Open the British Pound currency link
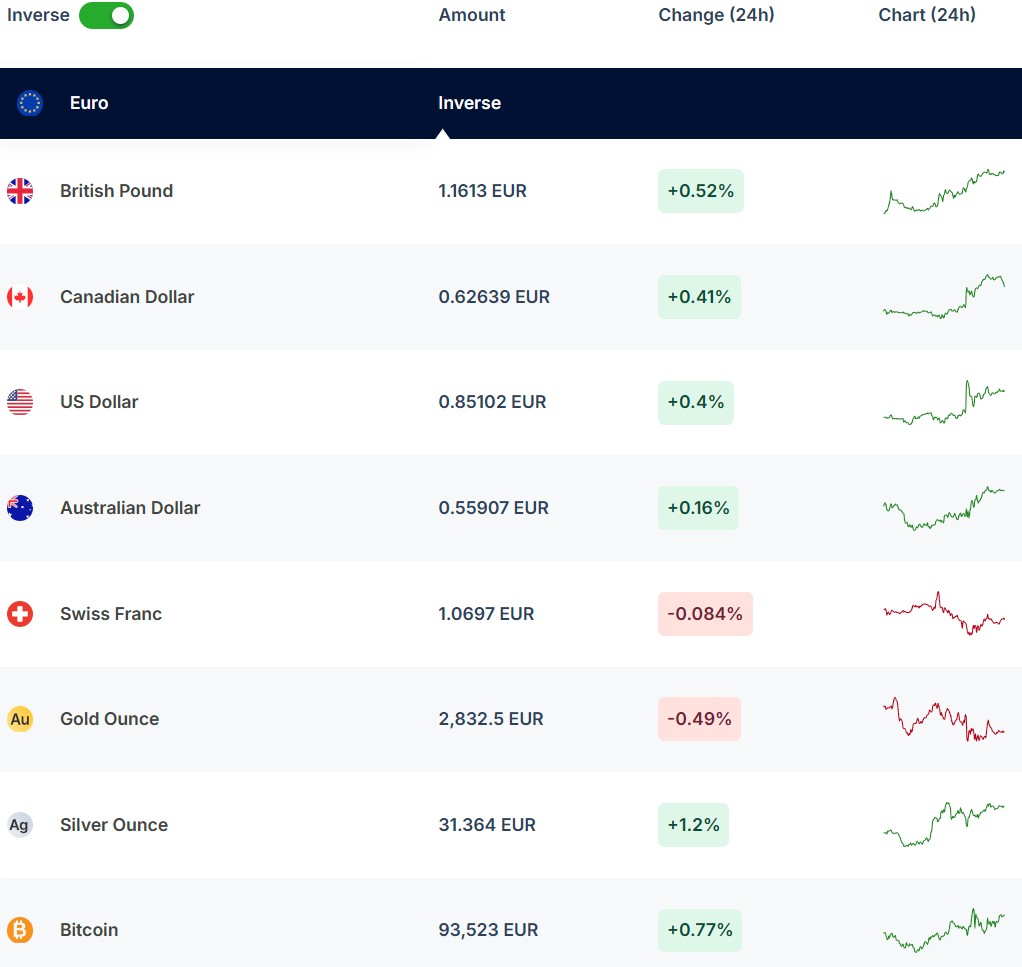The width and height of the screenshot is (1022, 967). click(116, 191)
